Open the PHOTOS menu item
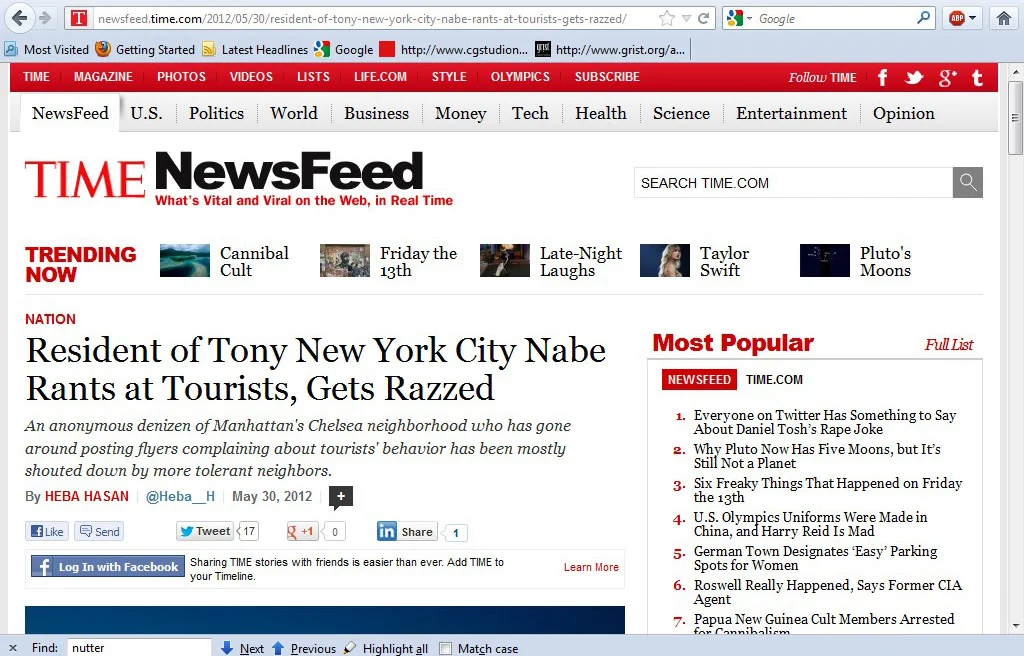This screenshot has width=1024, height=656. (x=181, y=77)
